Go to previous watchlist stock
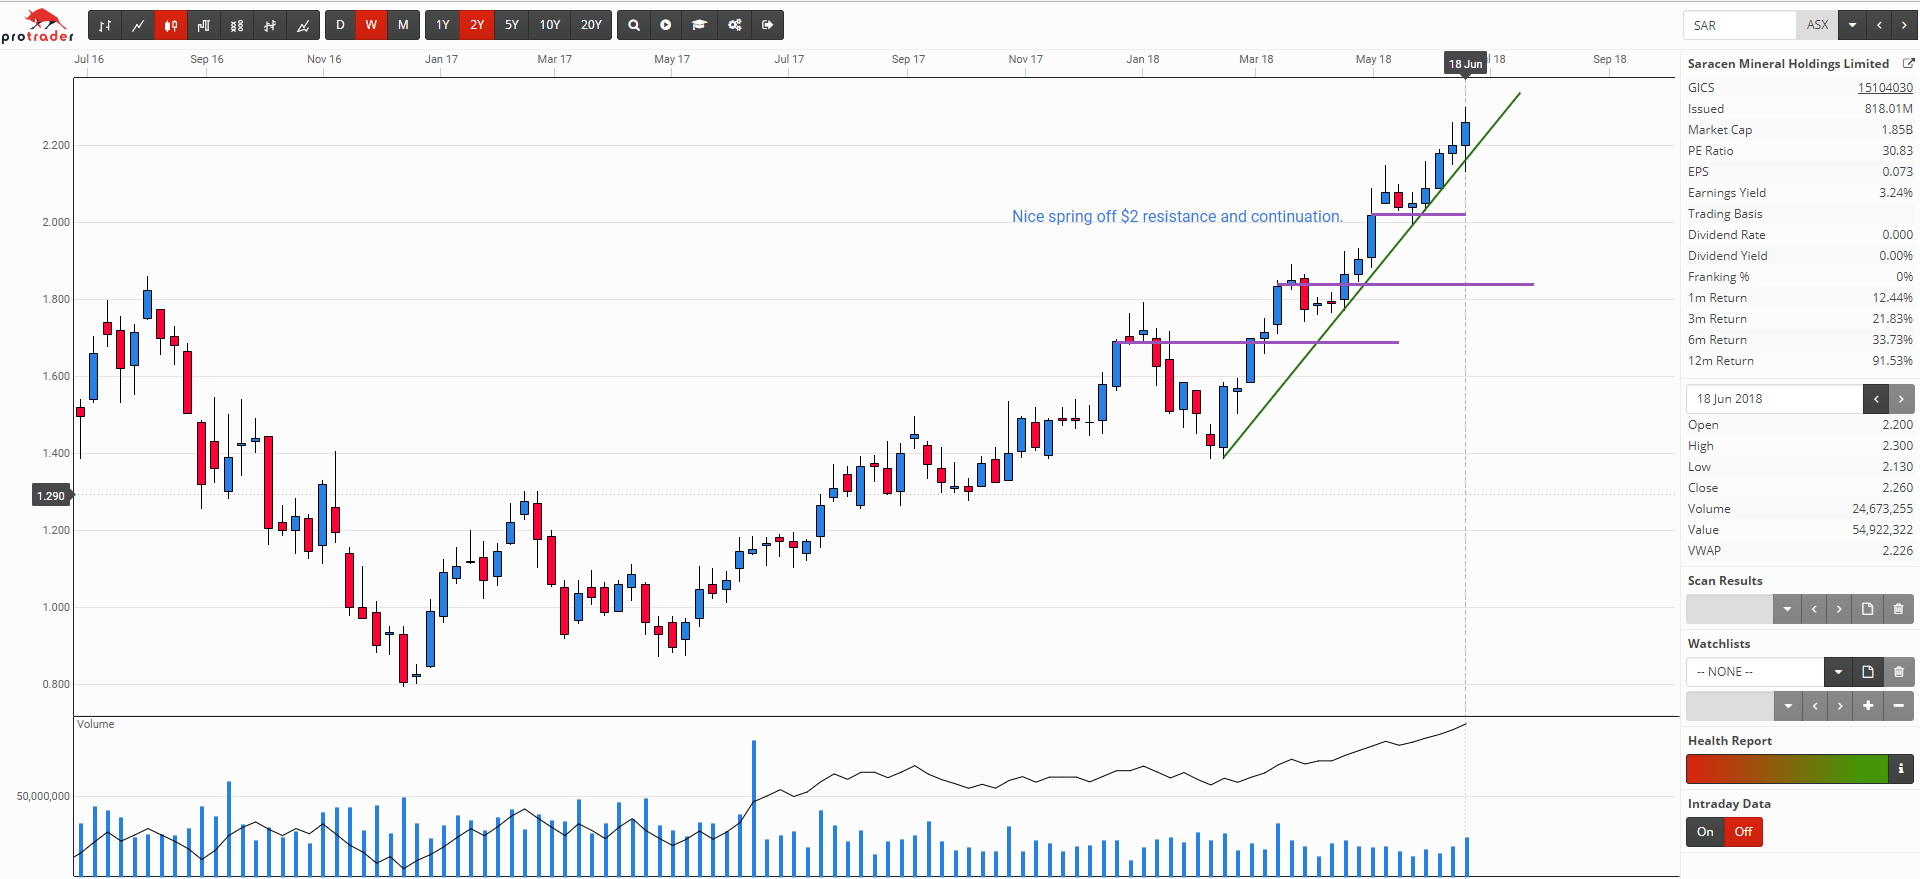The width and height of the screenshot is (1920, 879). [x=1814, y=706]
